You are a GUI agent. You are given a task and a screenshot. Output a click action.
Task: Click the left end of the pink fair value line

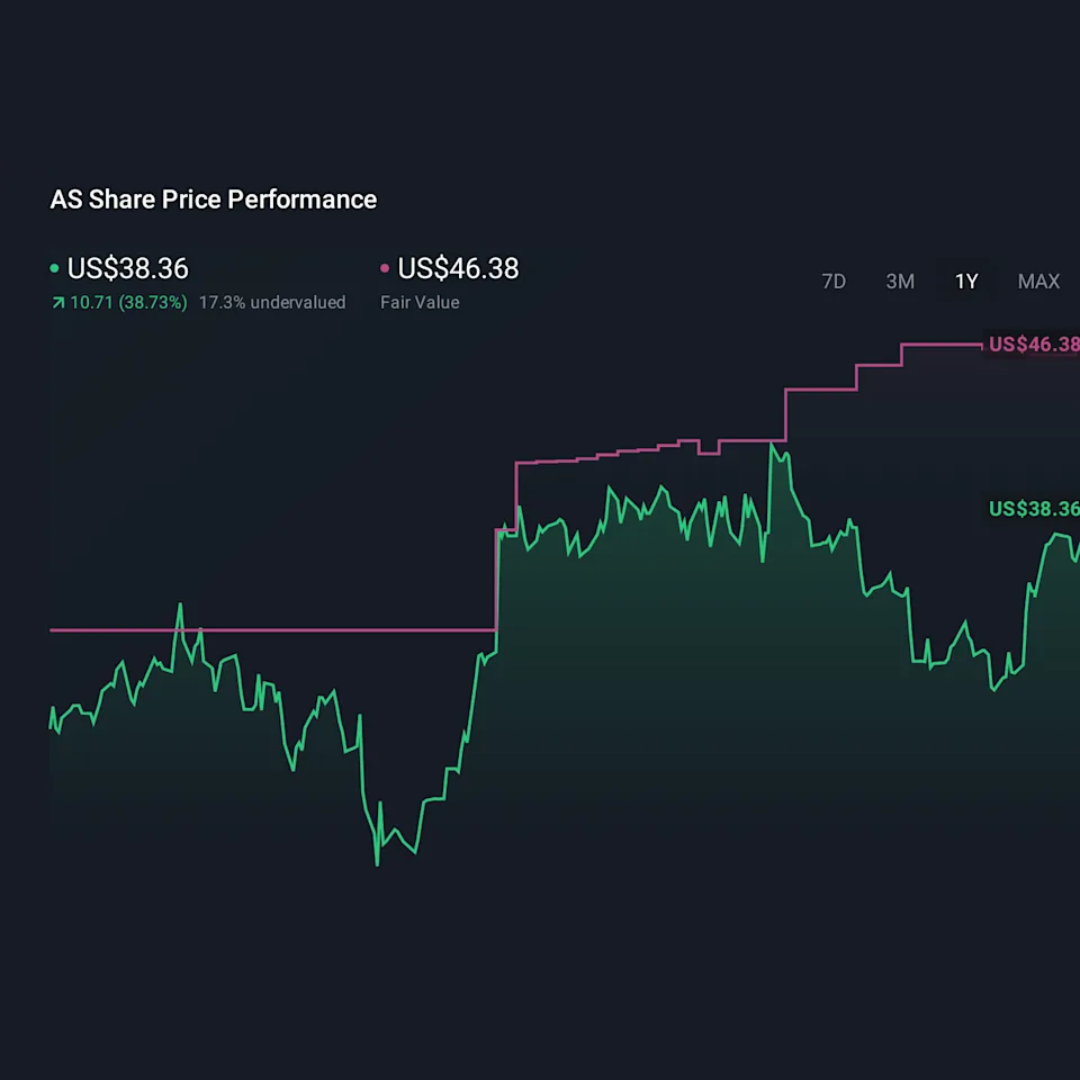click(x=52, y=630)
